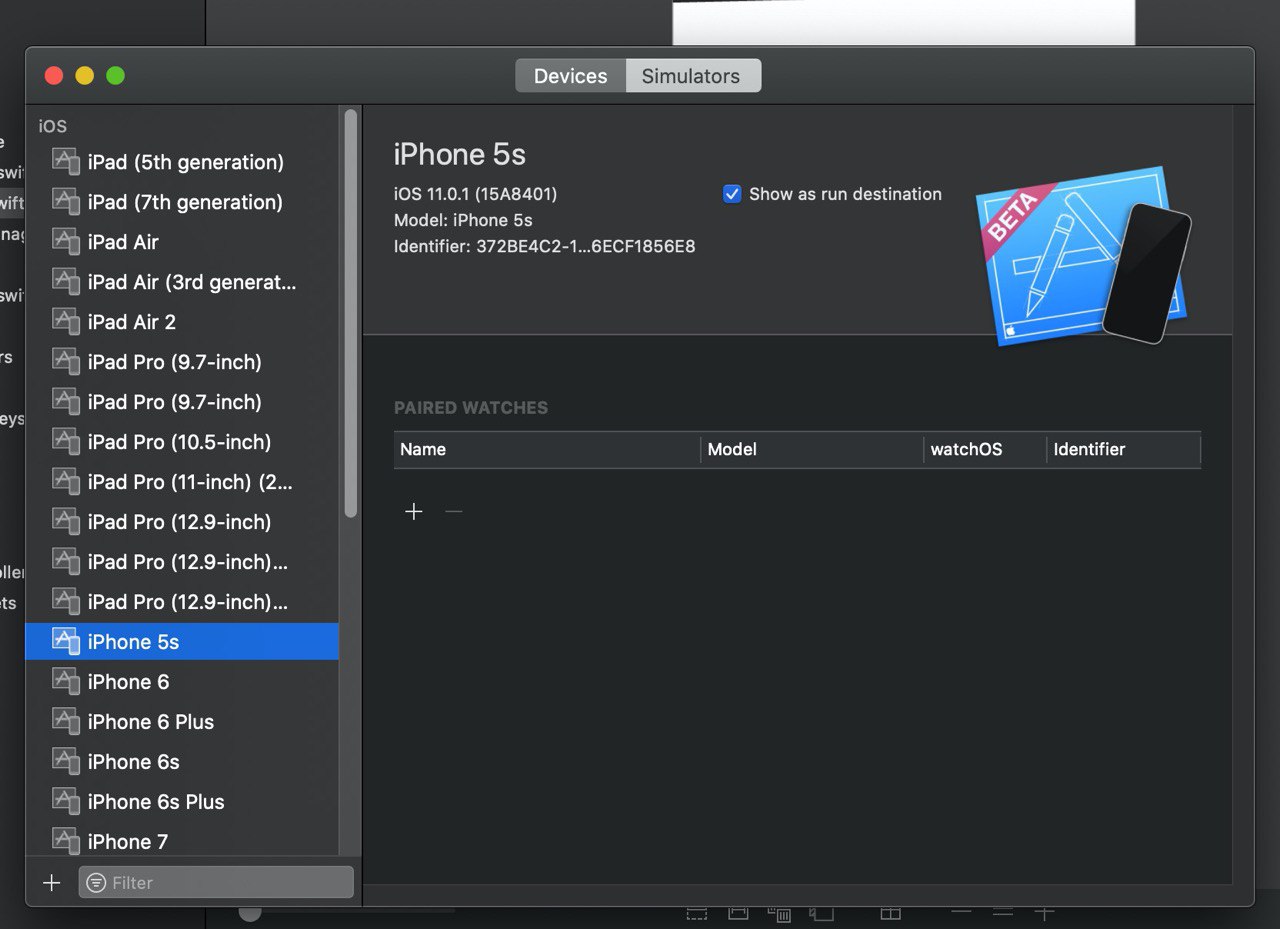Sort paired watches by Identifier column
Image resolution: width=1280 pixels, height=929 pixels.
(1124, 450)
